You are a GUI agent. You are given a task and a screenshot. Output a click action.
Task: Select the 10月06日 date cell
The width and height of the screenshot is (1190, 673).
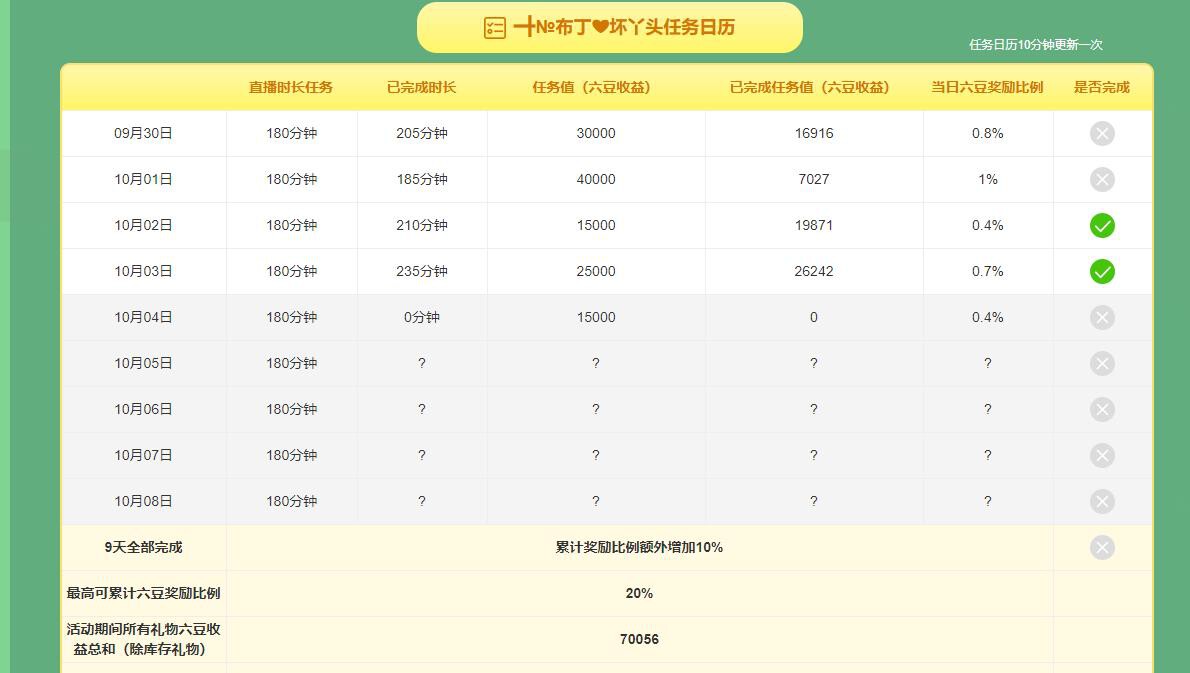pos(143,410)
